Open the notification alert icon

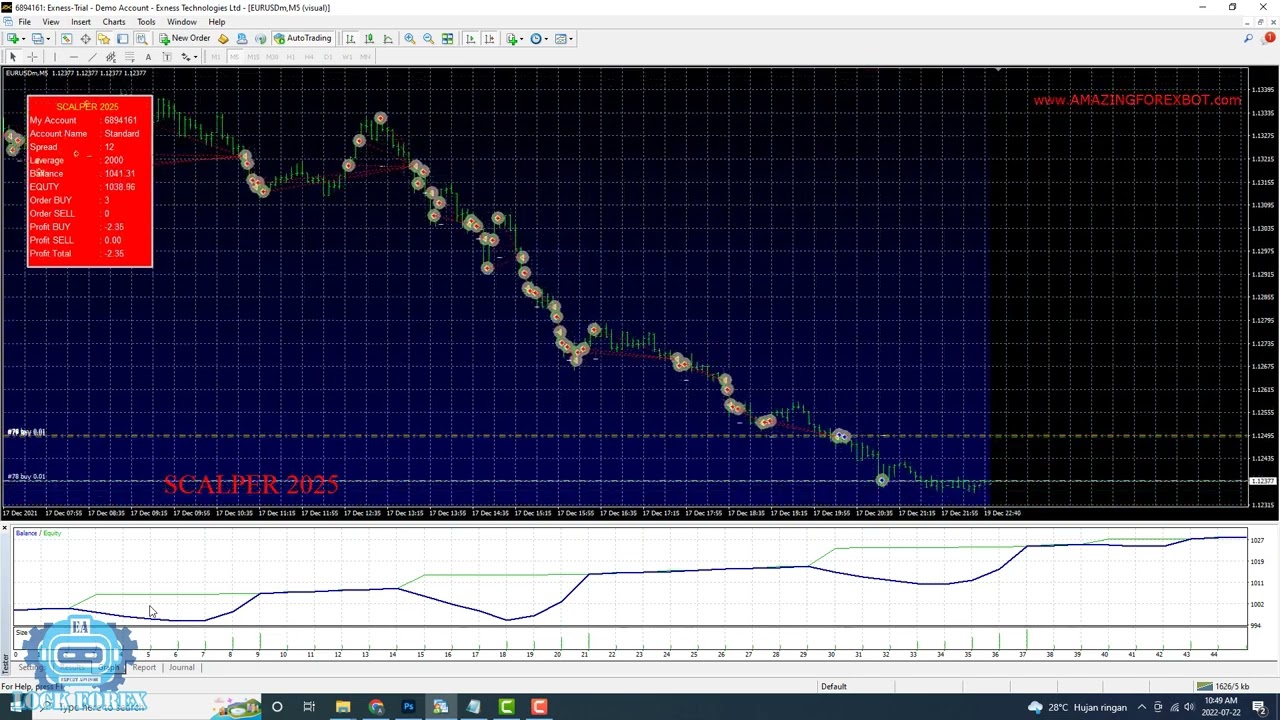(1269, 38)
